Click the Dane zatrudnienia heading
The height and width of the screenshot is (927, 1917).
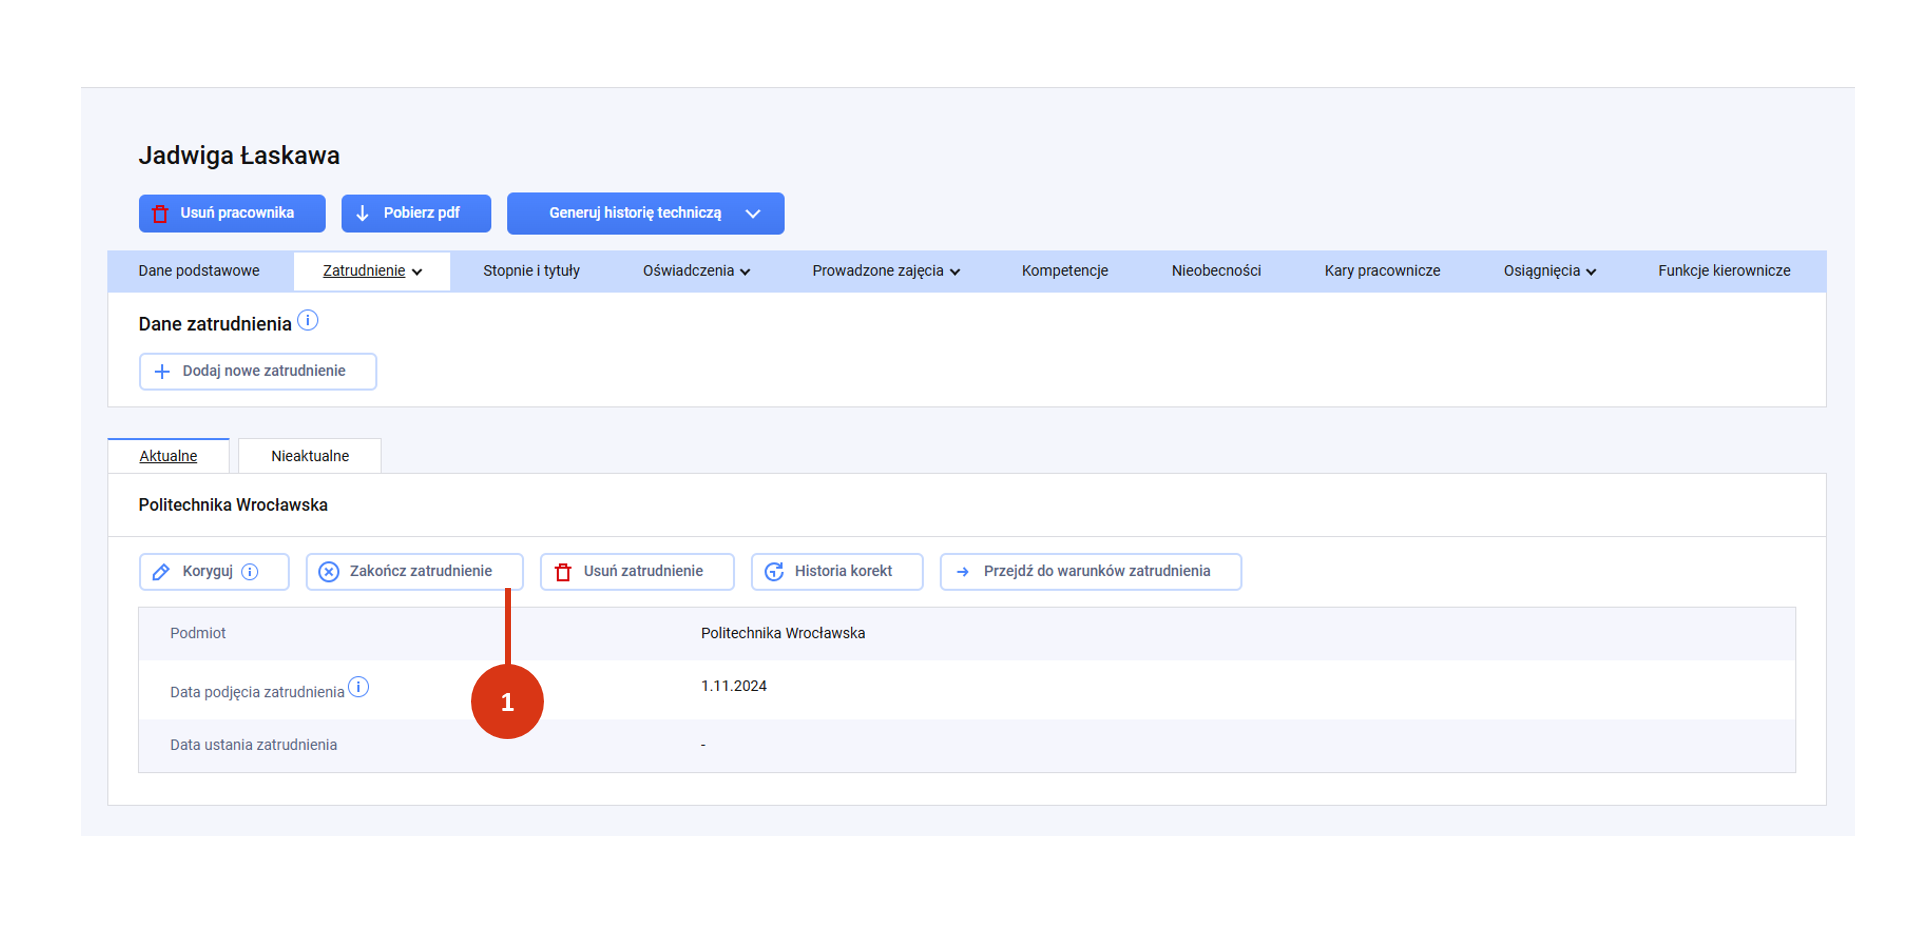(x=215, y=324)
